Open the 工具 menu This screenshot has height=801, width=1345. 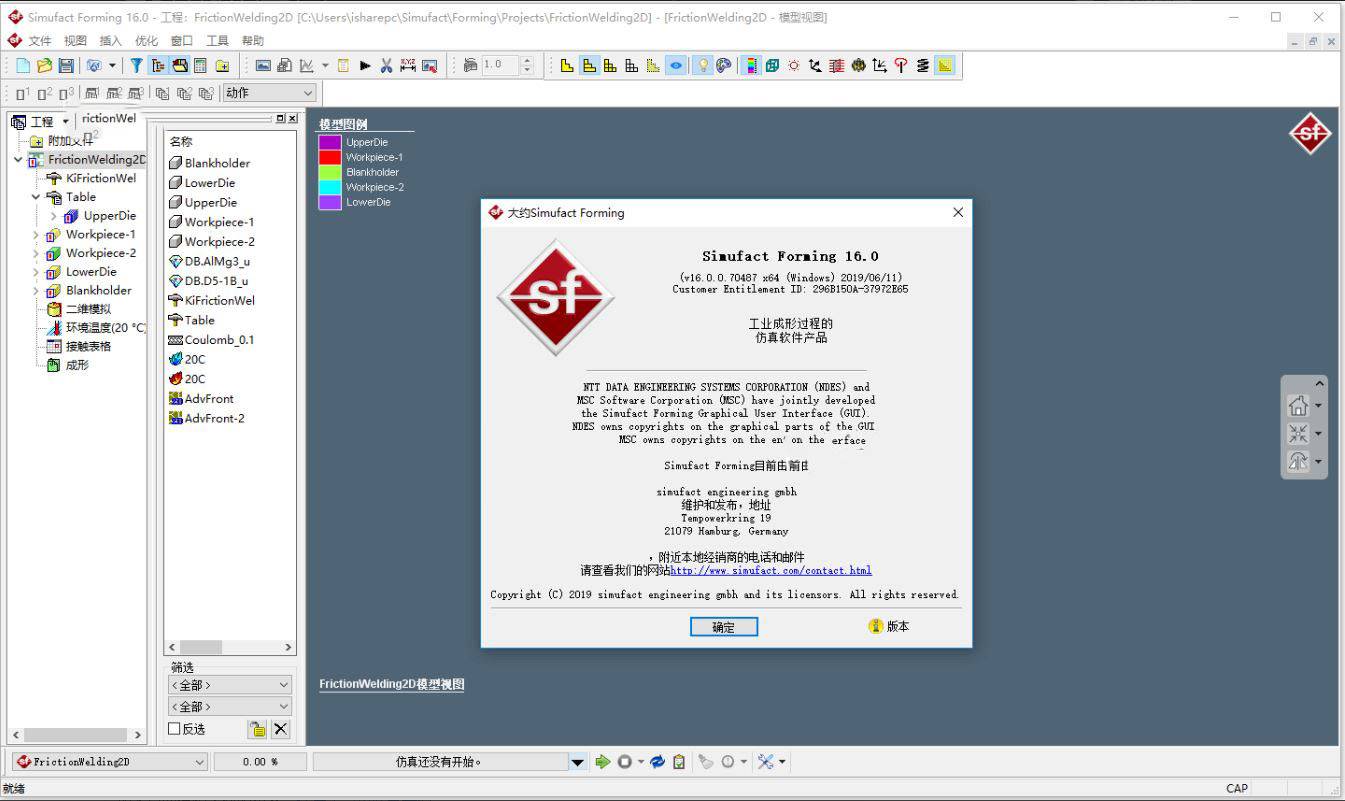pyautogui.click(x=217, y=41)
